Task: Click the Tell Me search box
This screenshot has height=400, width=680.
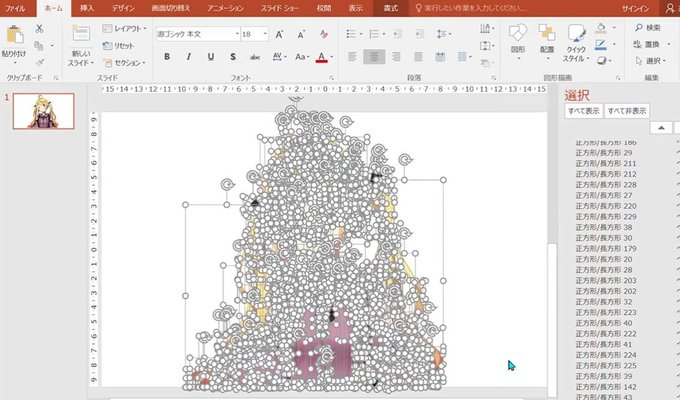Action: [x=471, y=8]
